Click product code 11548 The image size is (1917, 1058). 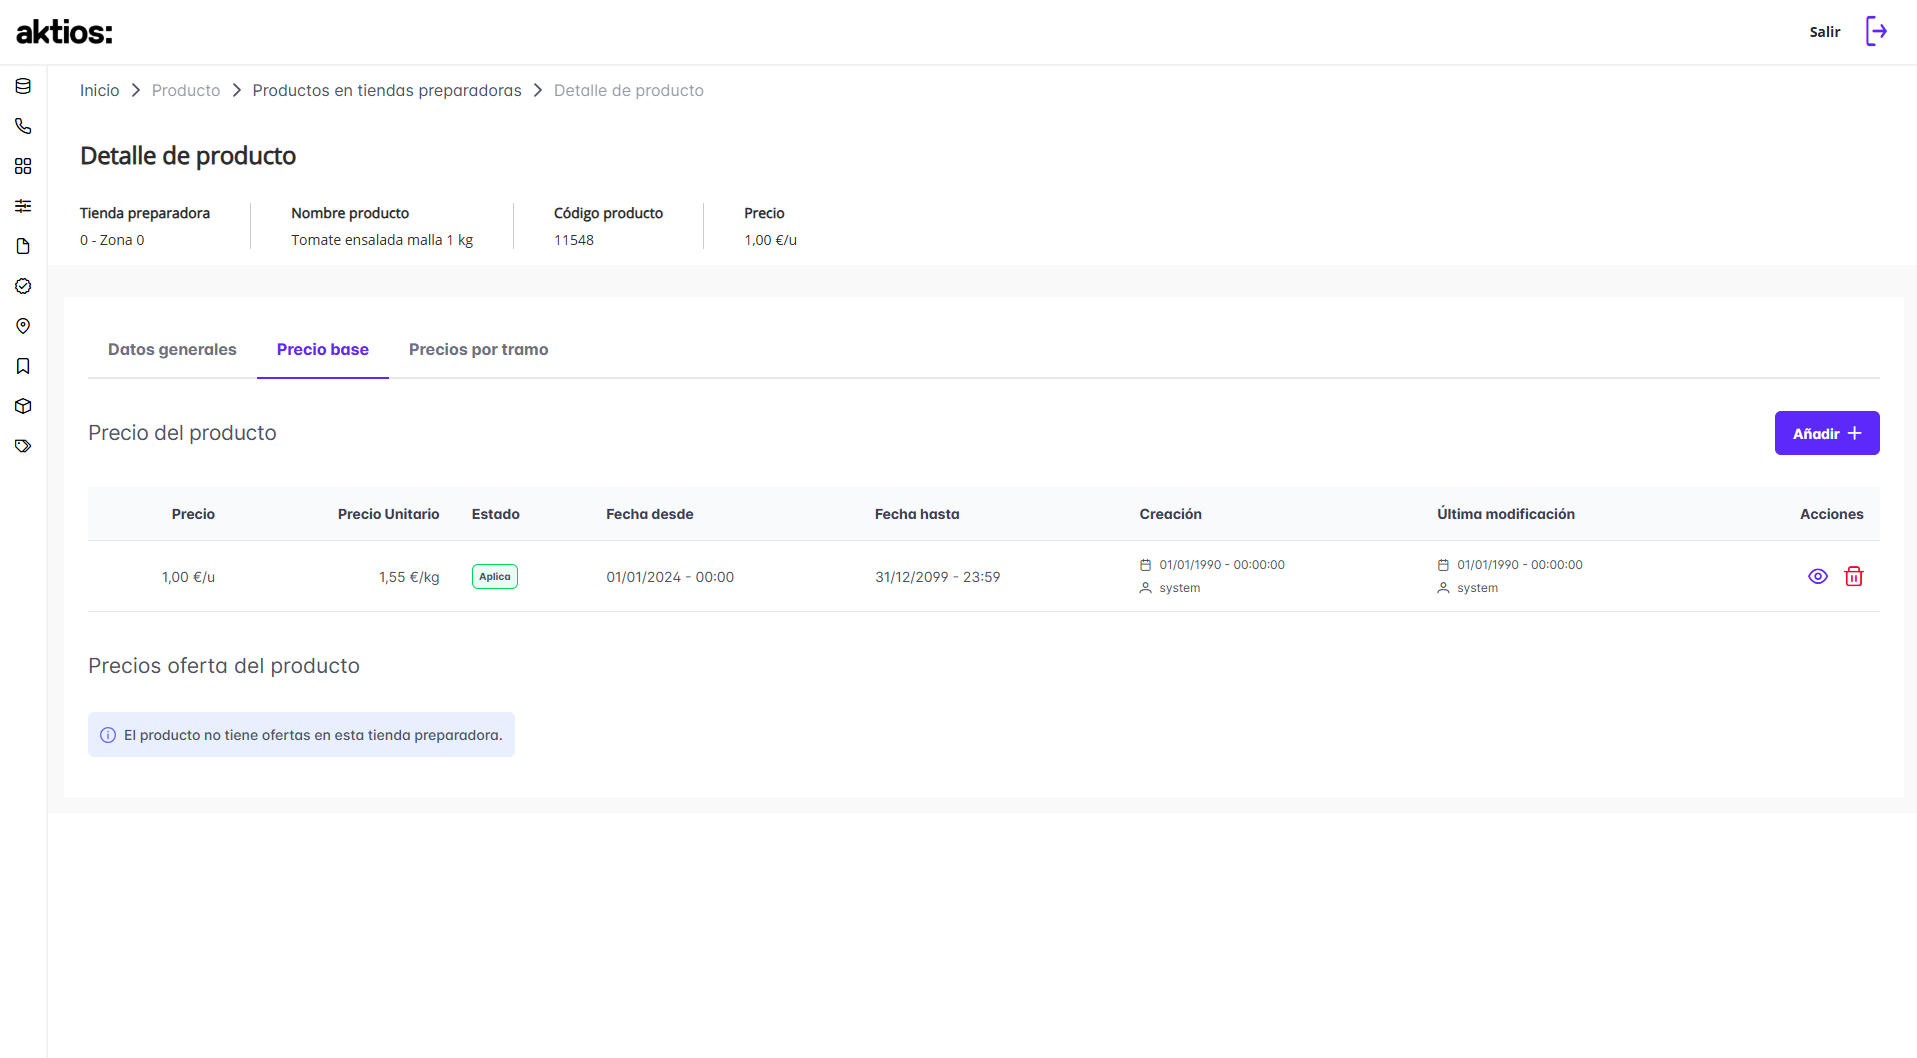[574, 240]
